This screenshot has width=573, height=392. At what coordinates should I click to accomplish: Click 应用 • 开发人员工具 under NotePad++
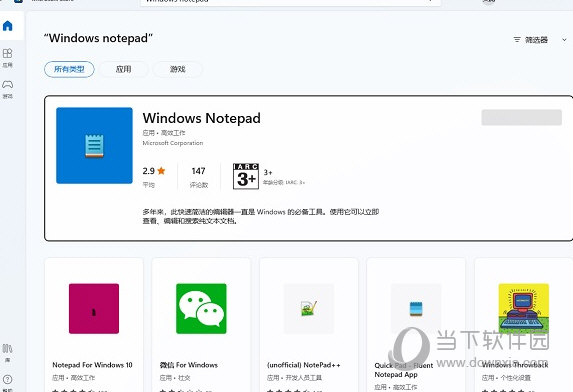pos(295,377)
